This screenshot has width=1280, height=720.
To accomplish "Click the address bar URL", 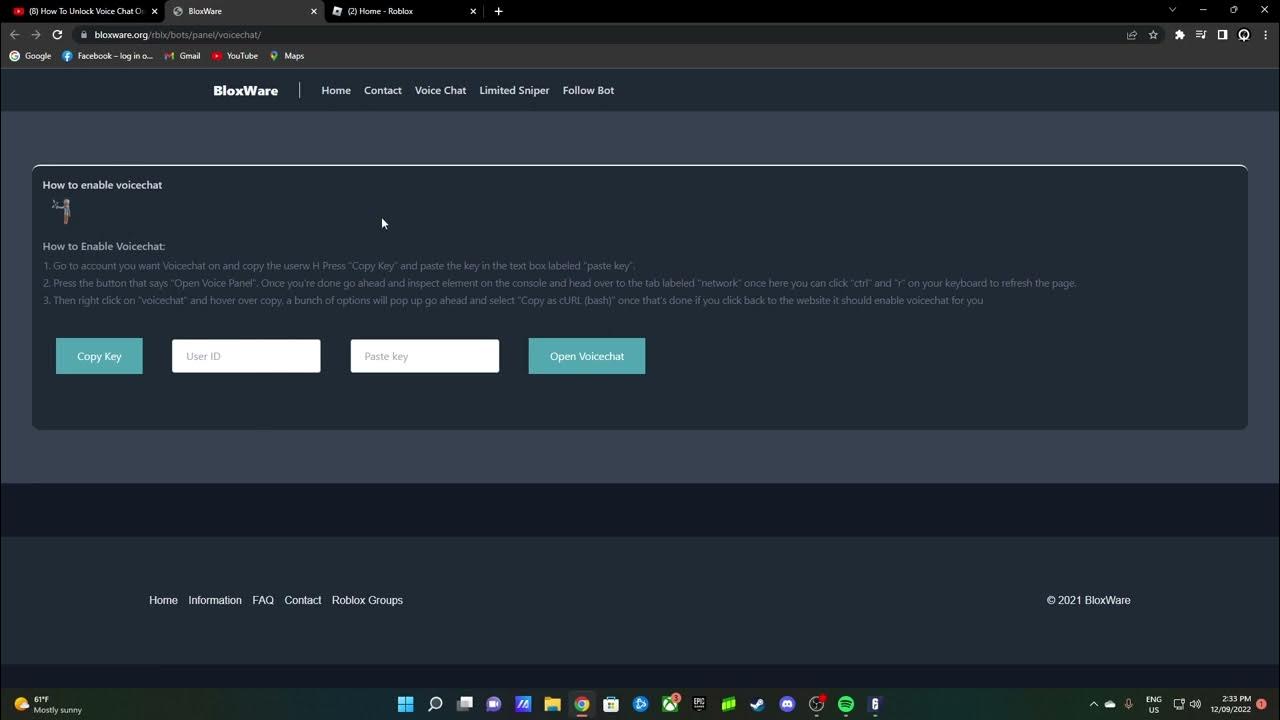I will click(178, 35).
